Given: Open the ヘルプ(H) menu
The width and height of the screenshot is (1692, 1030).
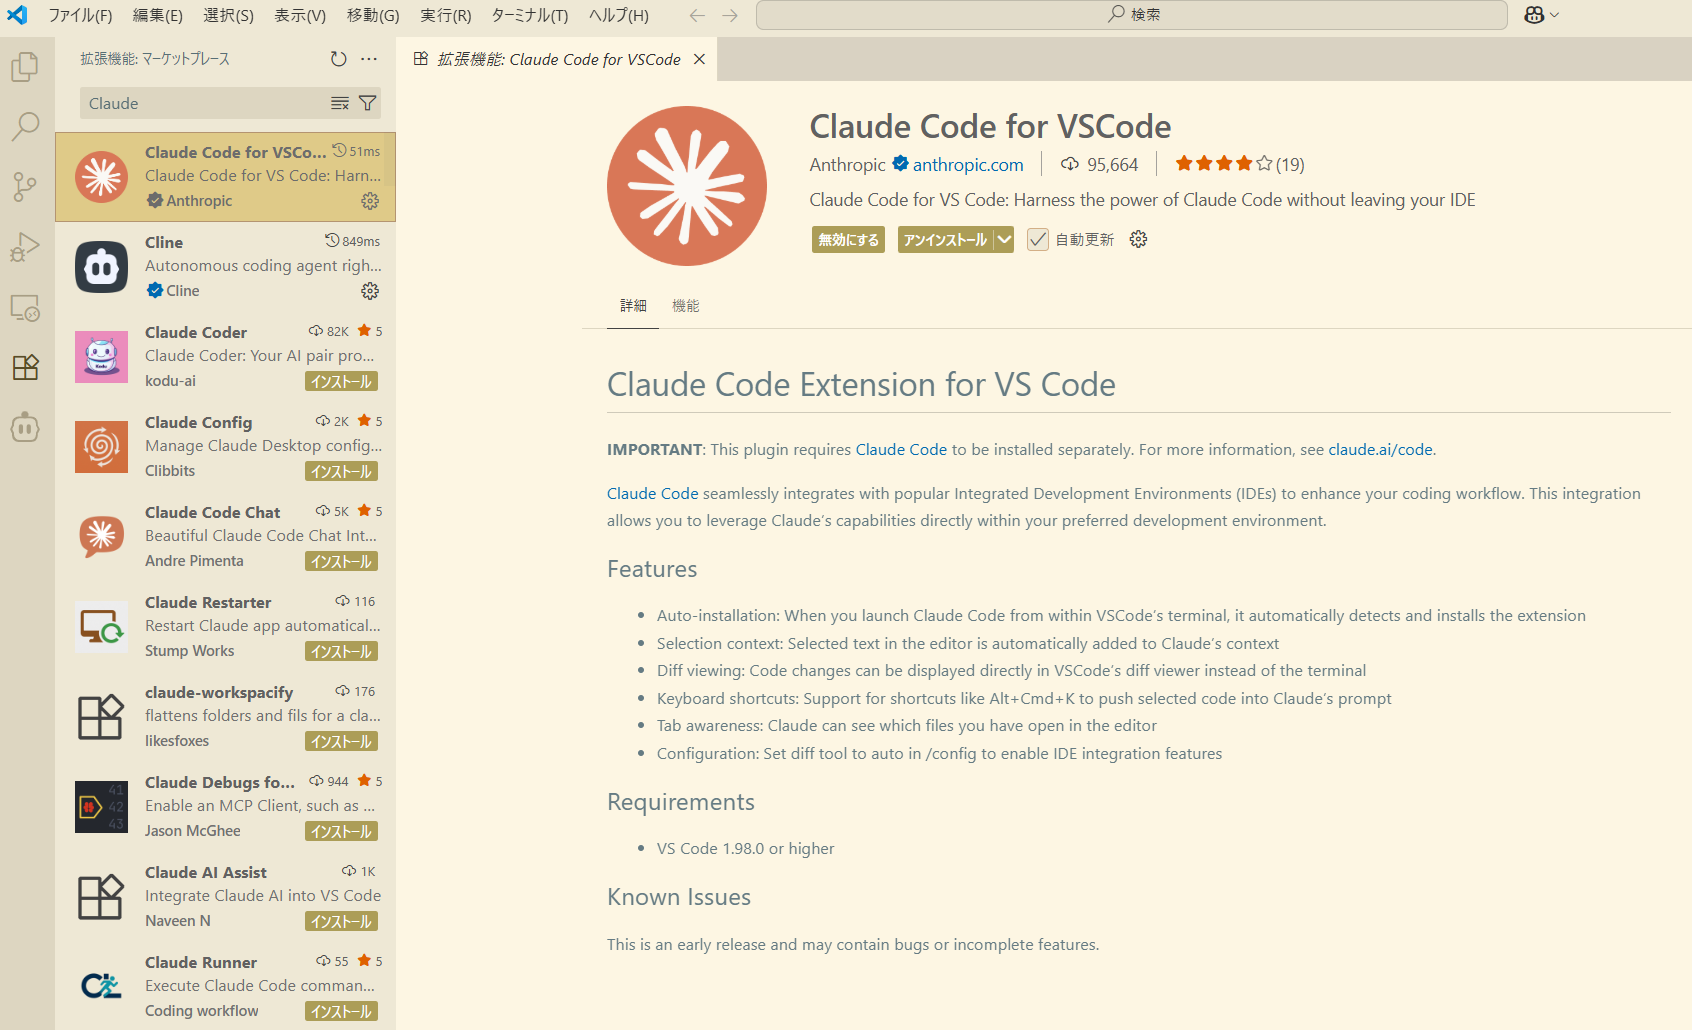Looking at the screenshot, I should 618,15.
